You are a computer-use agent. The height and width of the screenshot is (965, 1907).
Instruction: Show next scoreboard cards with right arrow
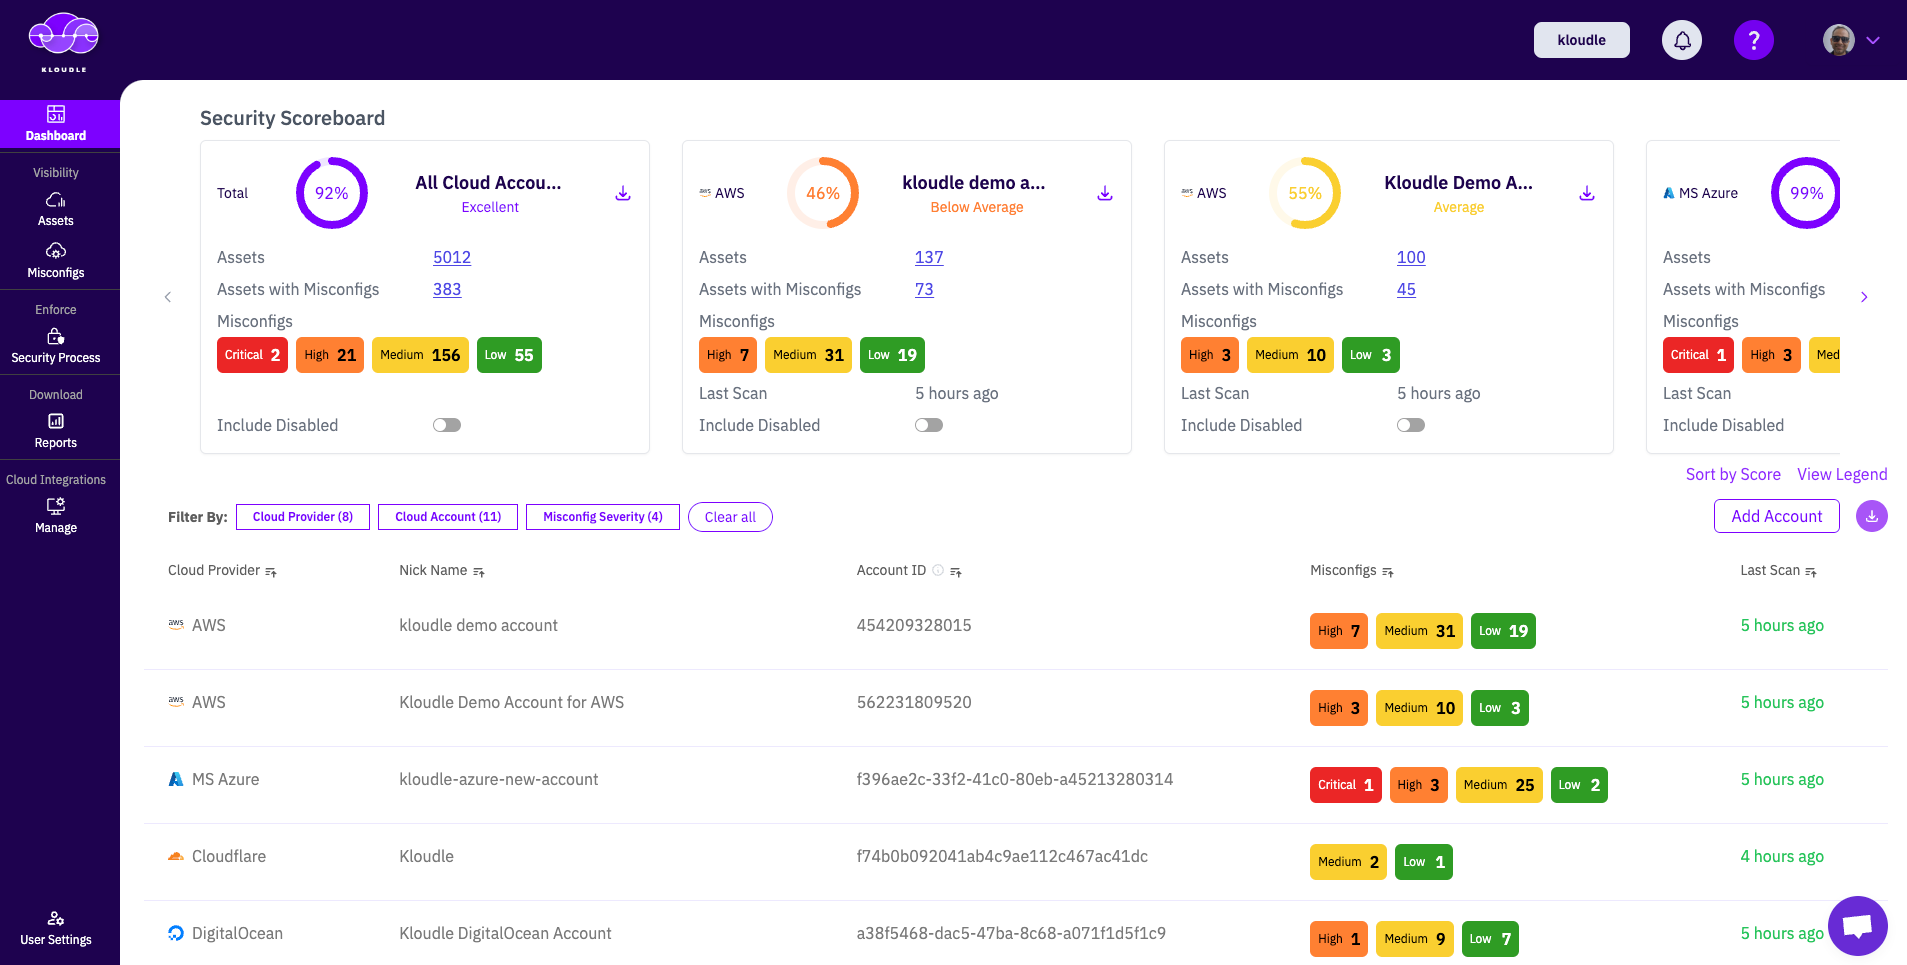(x=1864, y=297)
